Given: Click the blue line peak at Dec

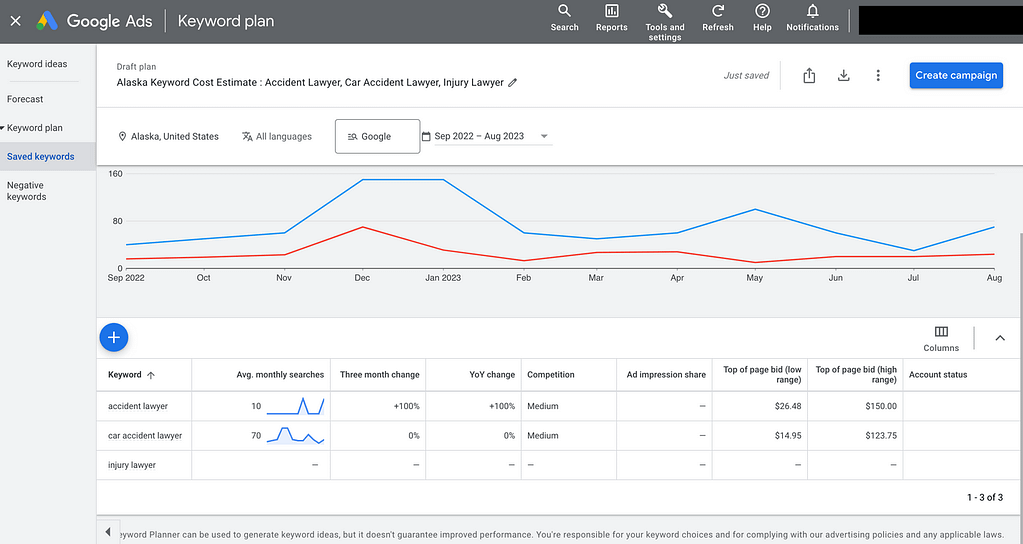Looking at the screenshot, I should tap(363, 179).
